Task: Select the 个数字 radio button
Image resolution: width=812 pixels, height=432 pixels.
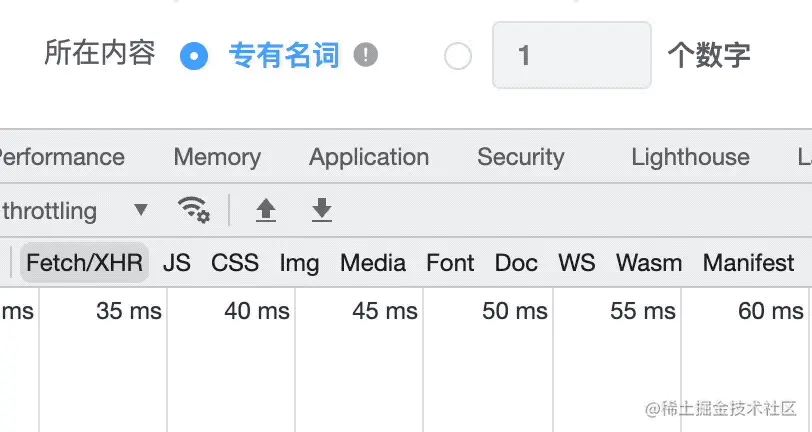Action: point(458,56)
